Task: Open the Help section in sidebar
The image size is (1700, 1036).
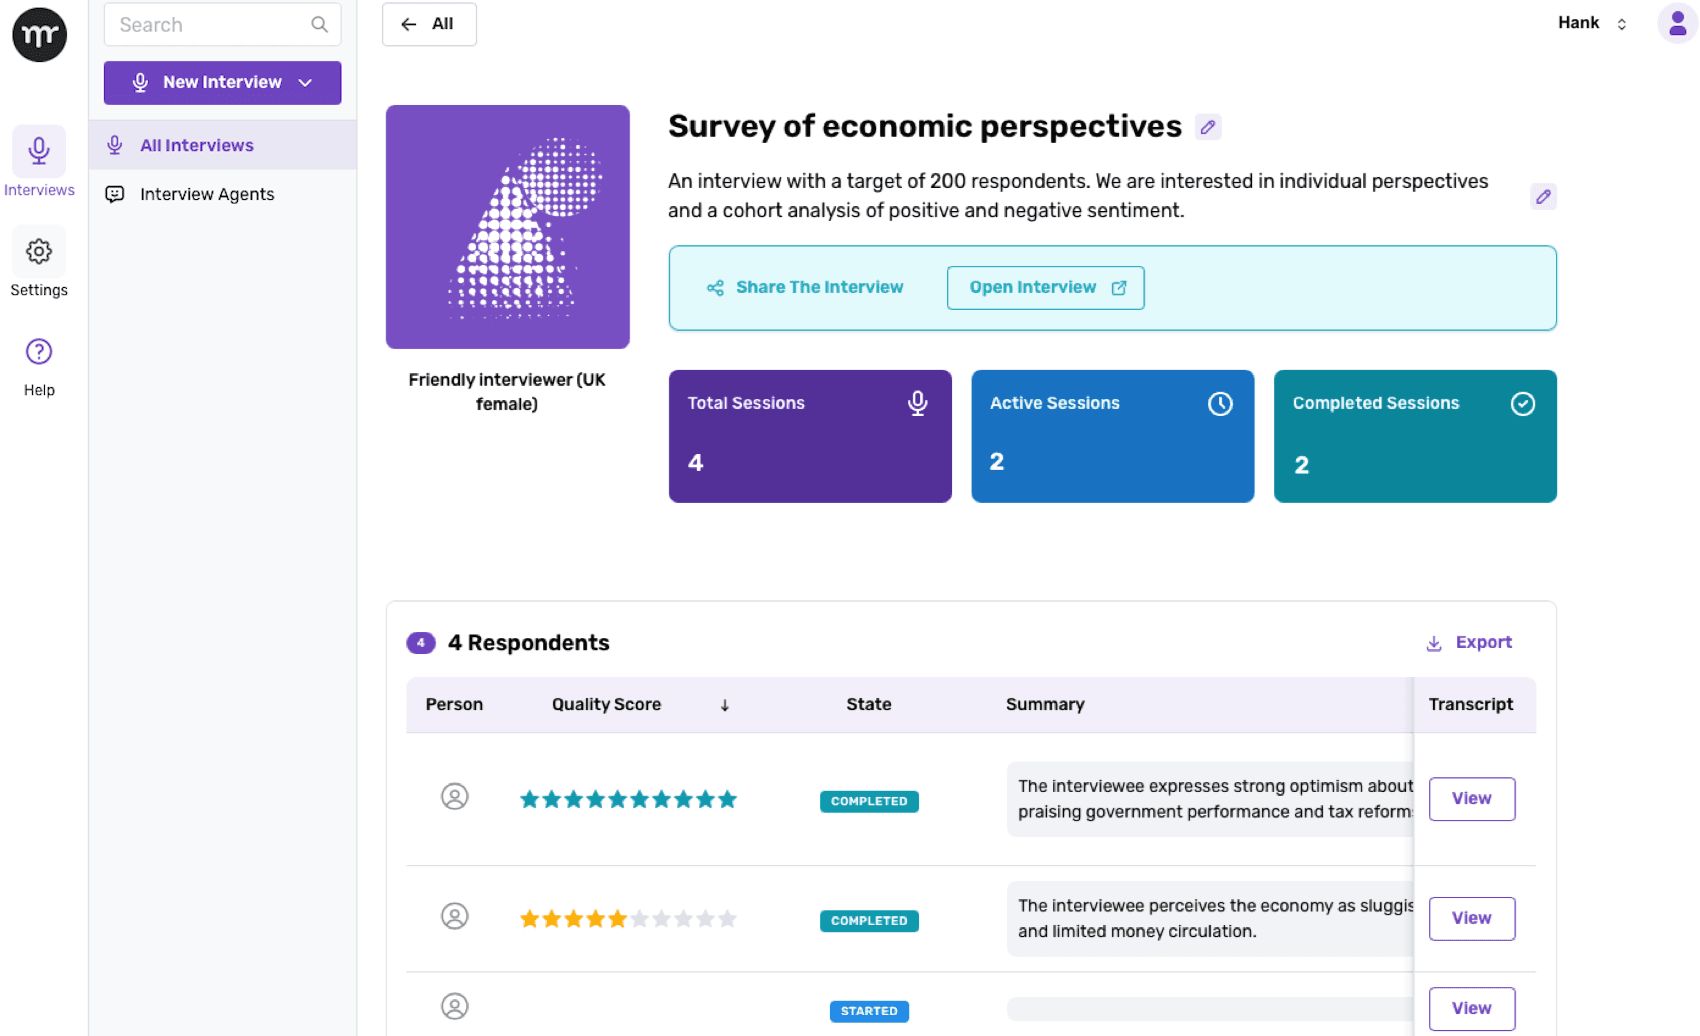Action: pyautogui.click(x=39, y=366)
